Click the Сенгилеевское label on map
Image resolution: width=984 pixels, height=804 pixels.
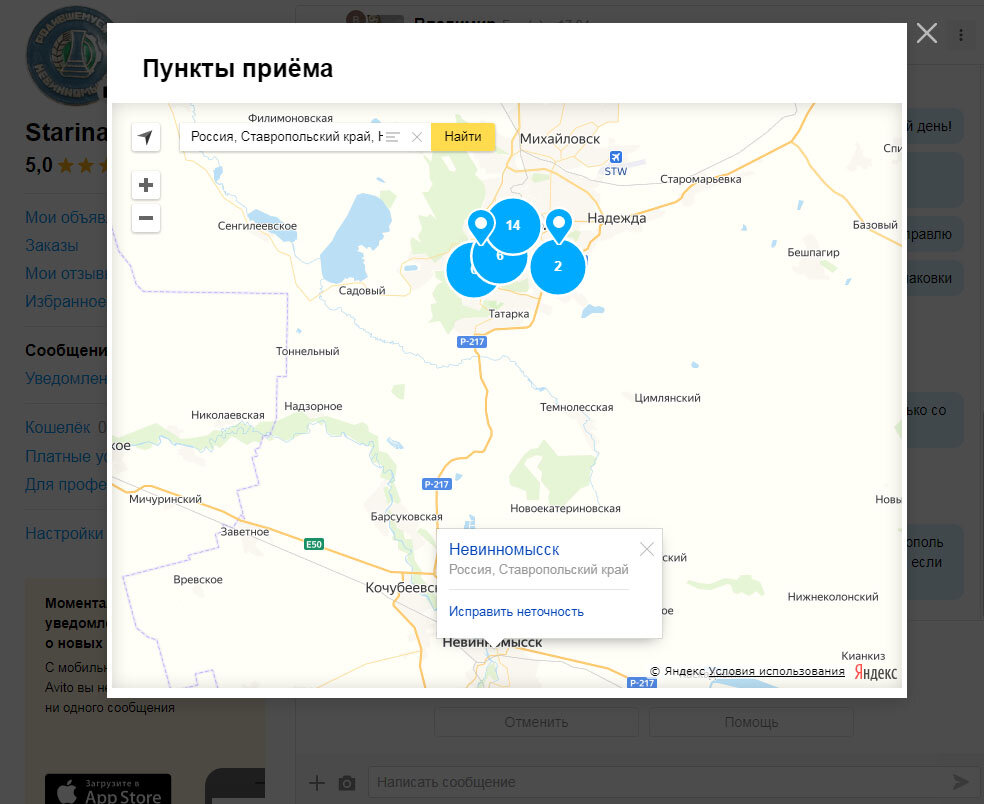(x=257, y=226)
